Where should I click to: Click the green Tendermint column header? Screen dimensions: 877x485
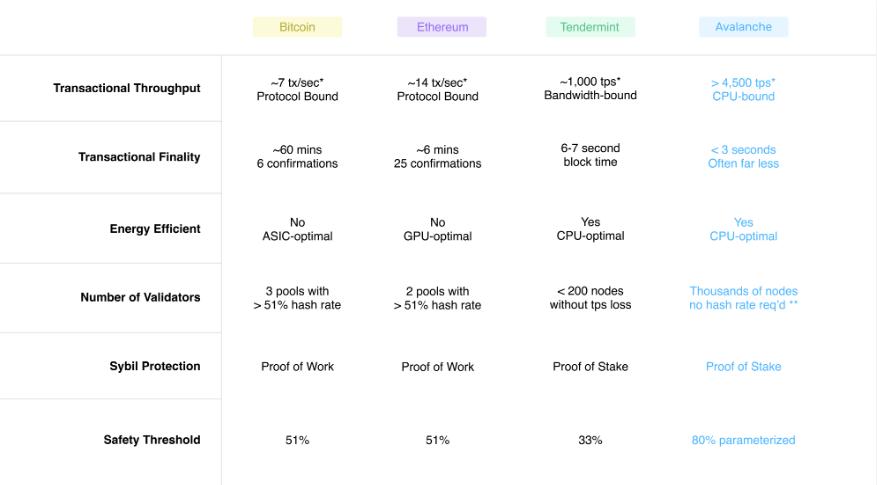coord(590,27)
